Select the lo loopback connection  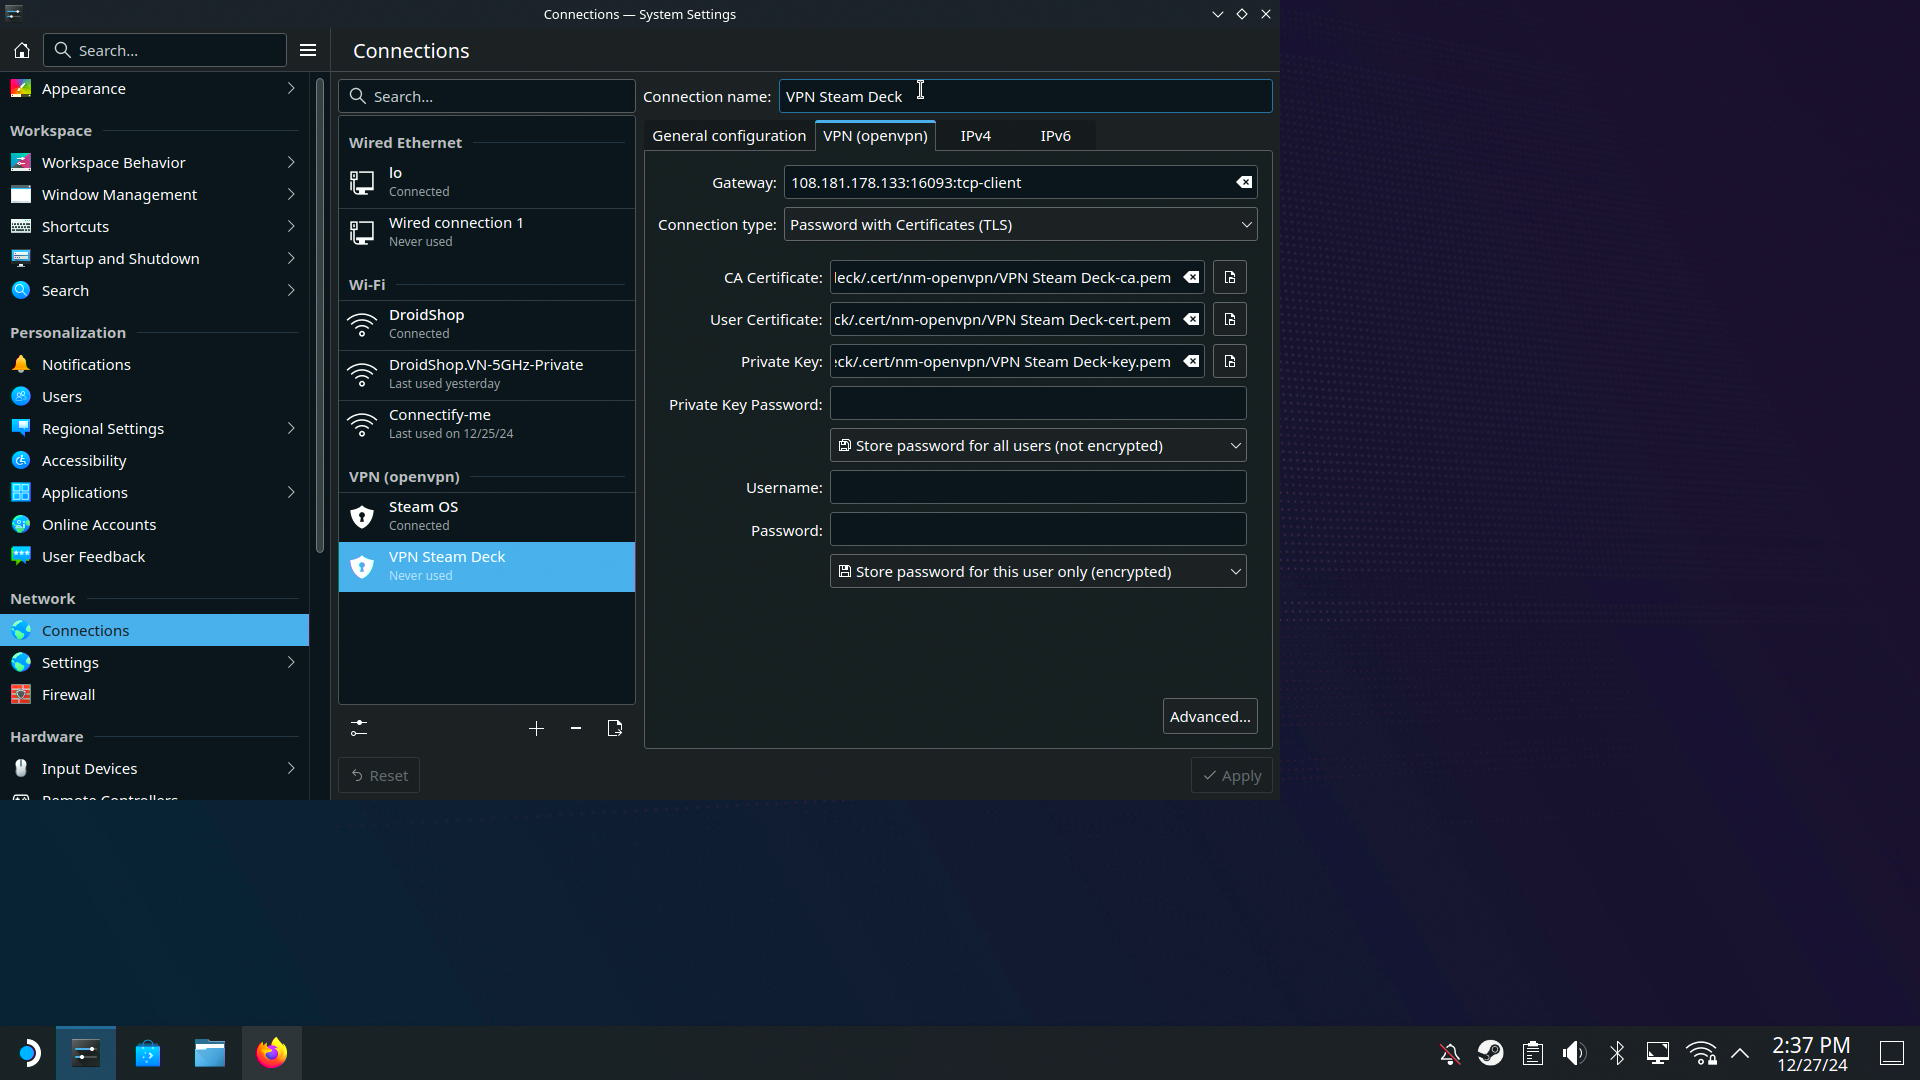pyautogui.click(x=487, y=183)
